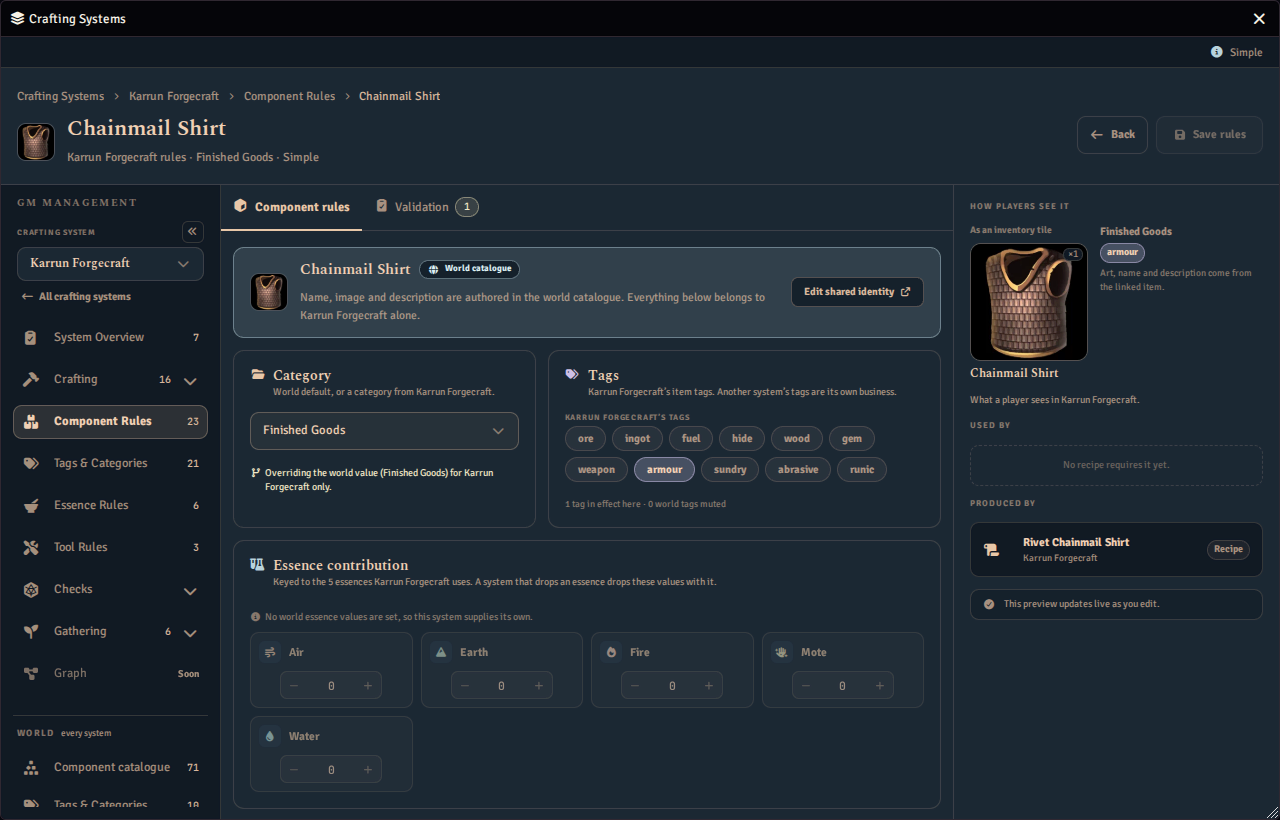The width and height of the screenshot is (1280, 820).
Task: Click the Simple mode info icon
Action: (x=1217, y=52)
